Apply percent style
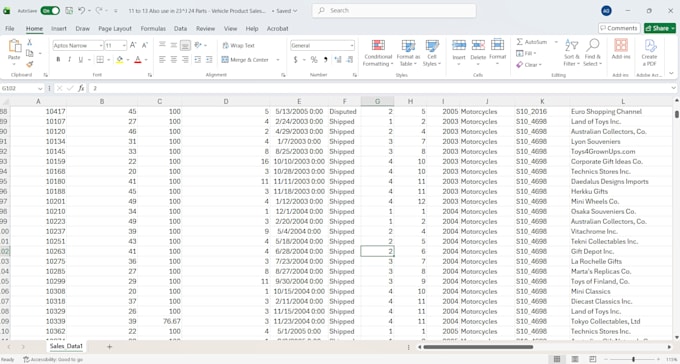Viewport: 680px width, 364px height. click(314, 60)
